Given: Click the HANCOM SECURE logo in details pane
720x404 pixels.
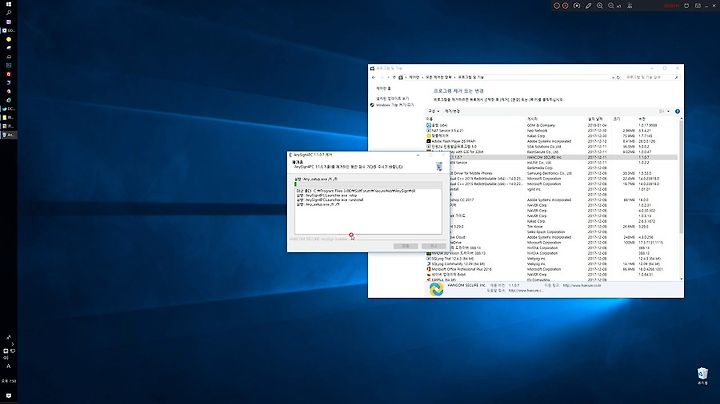Looking at the screenshot, I should (436, 288).
